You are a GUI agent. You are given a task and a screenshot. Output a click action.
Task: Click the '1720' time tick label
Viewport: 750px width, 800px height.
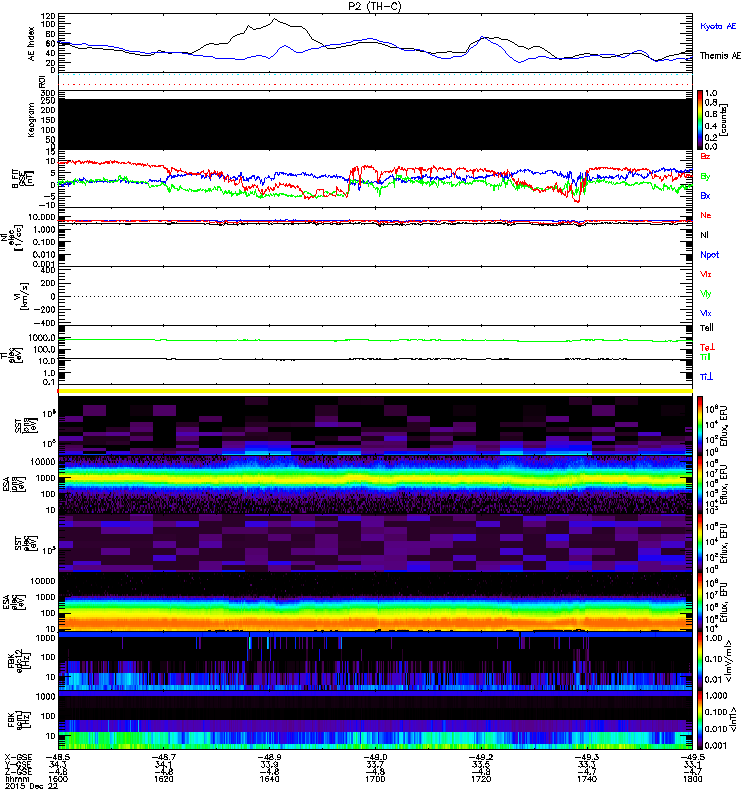(481, 779)
